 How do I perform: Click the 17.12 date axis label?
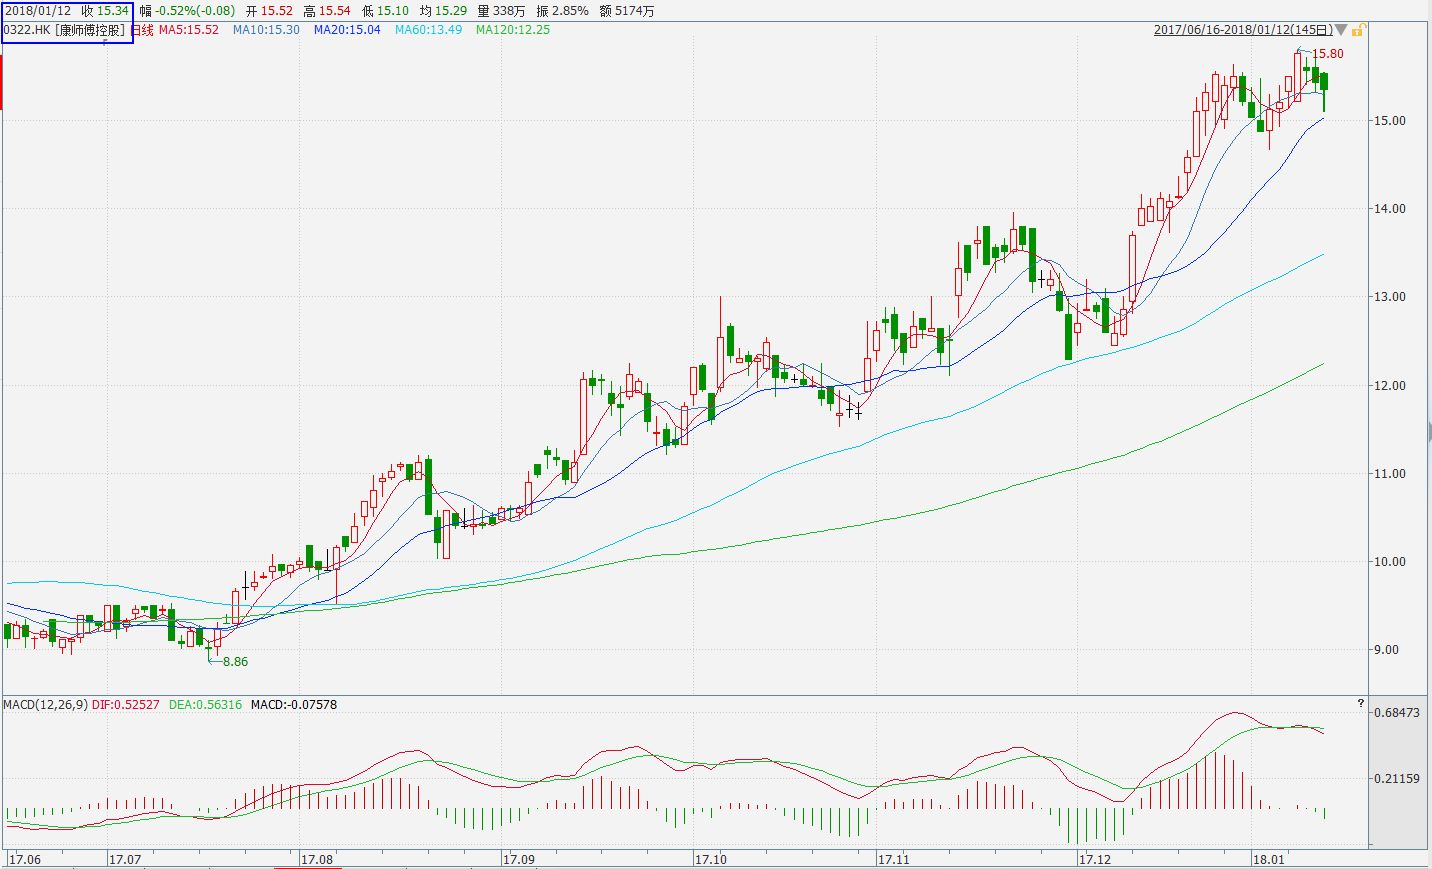pyautogui.click(x=1095, y=859)
